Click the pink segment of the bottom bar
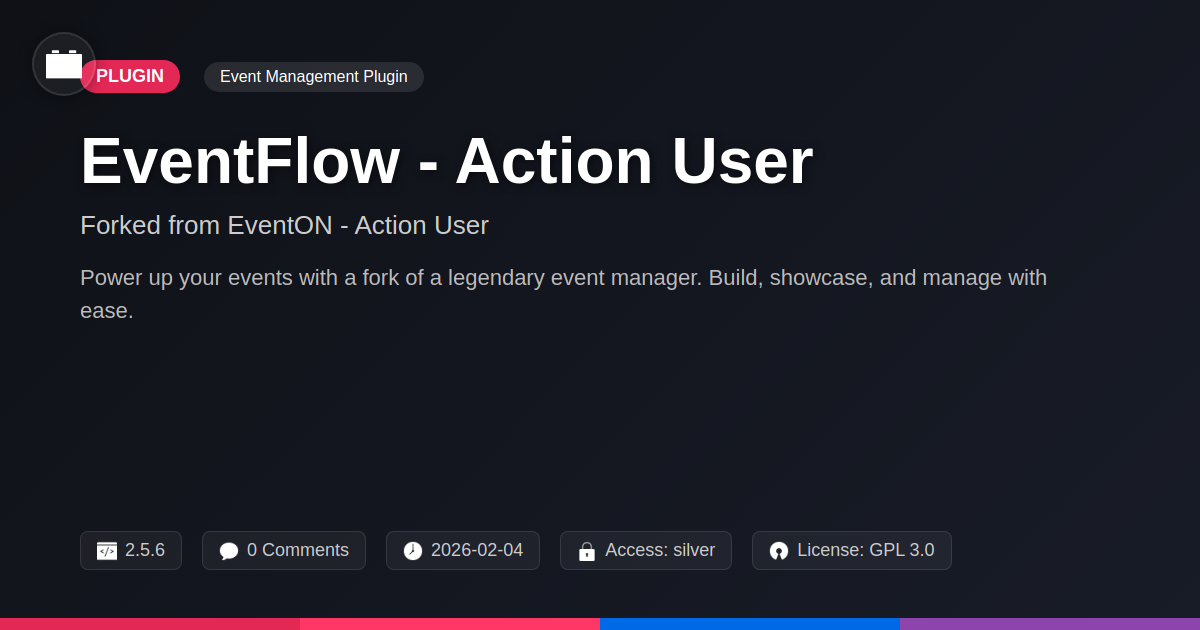The image size is (1200, 630). coord(450,624)
